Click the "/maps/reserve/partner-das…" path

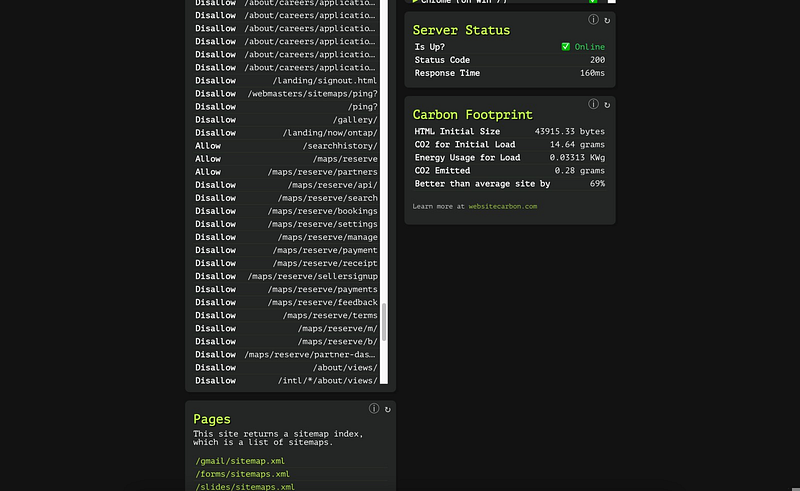[310, 354]
